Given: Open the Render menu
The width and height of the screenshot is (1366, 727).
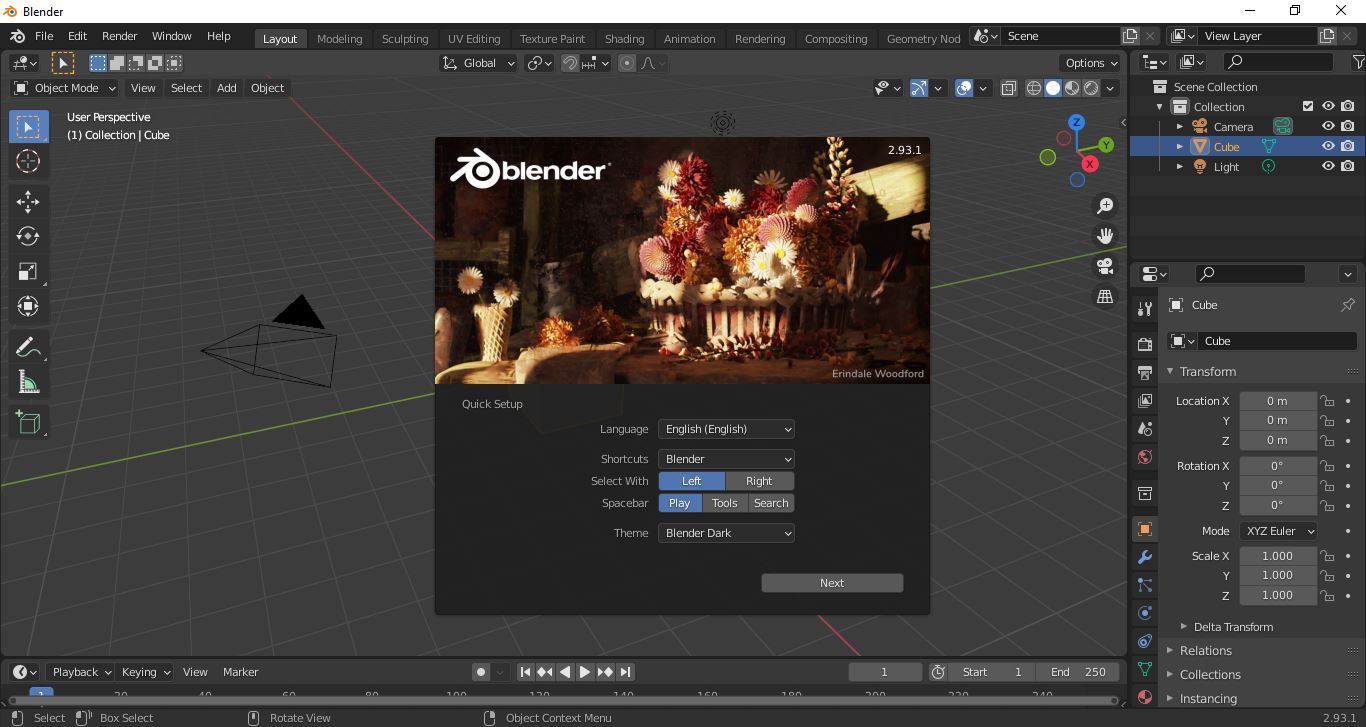Looking at the screenshot, I should tap(119, 36).
